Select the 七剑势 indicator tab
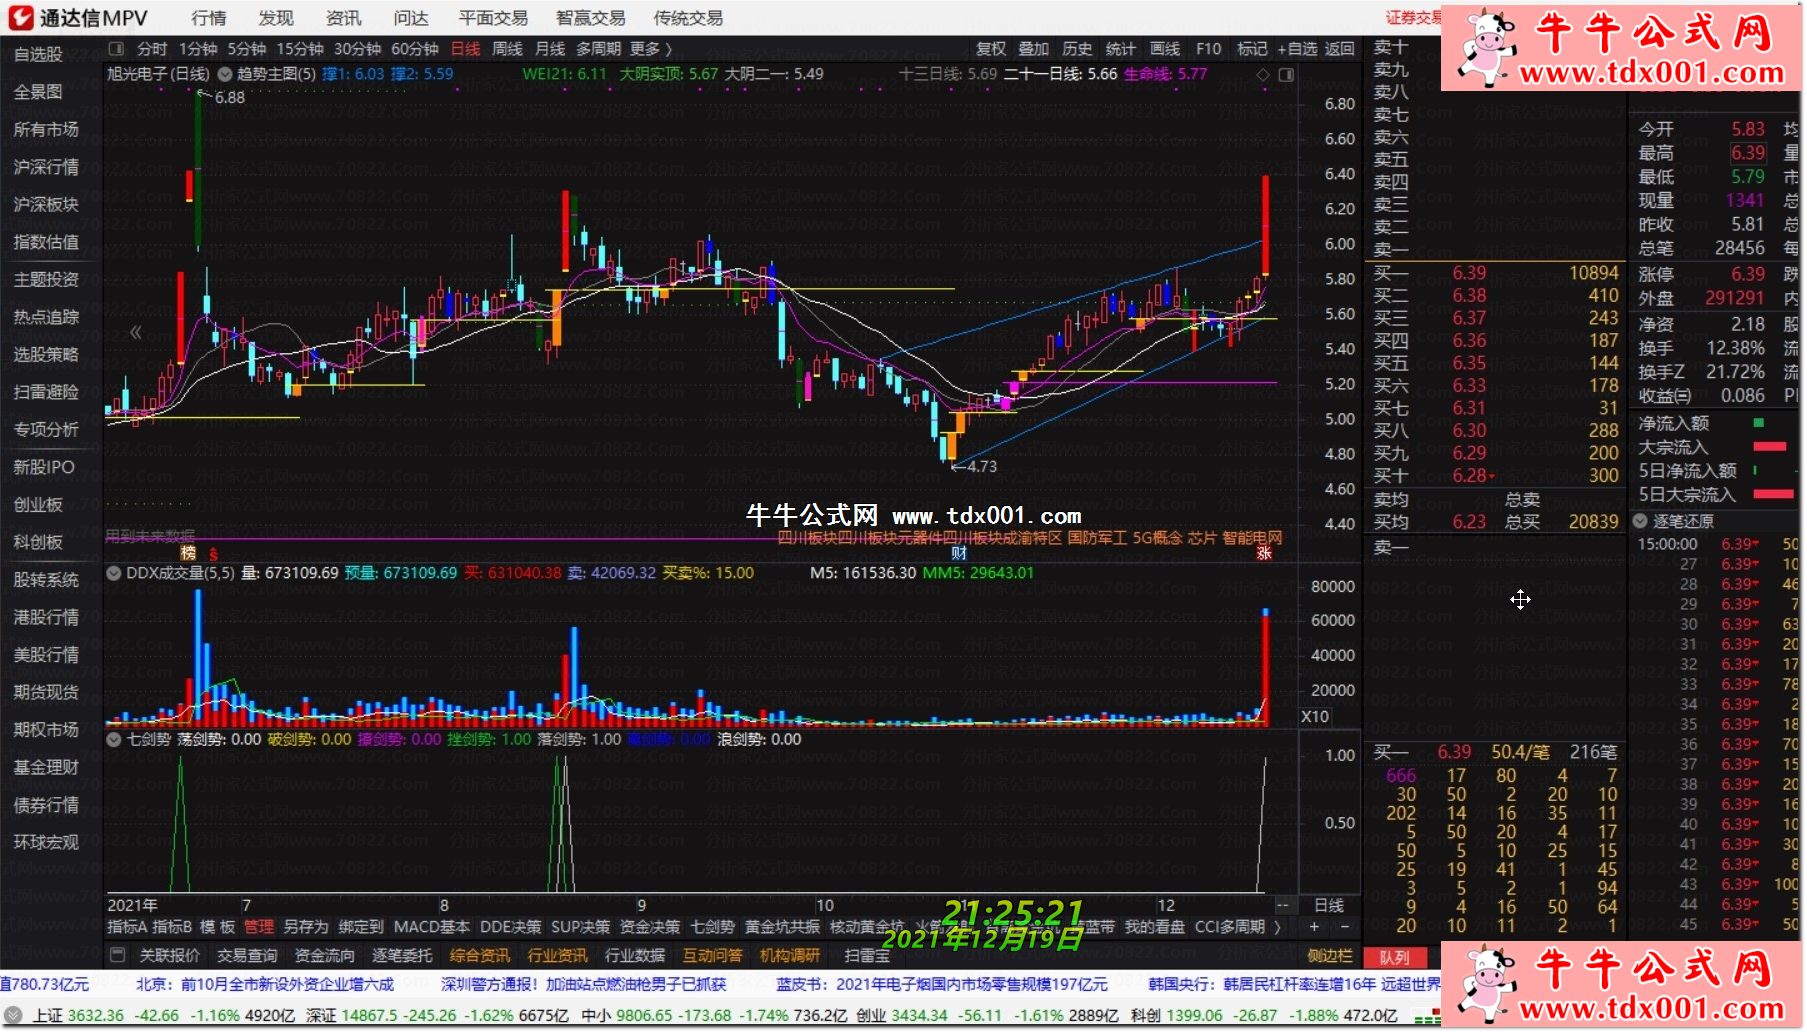 [x=712, y=927]
